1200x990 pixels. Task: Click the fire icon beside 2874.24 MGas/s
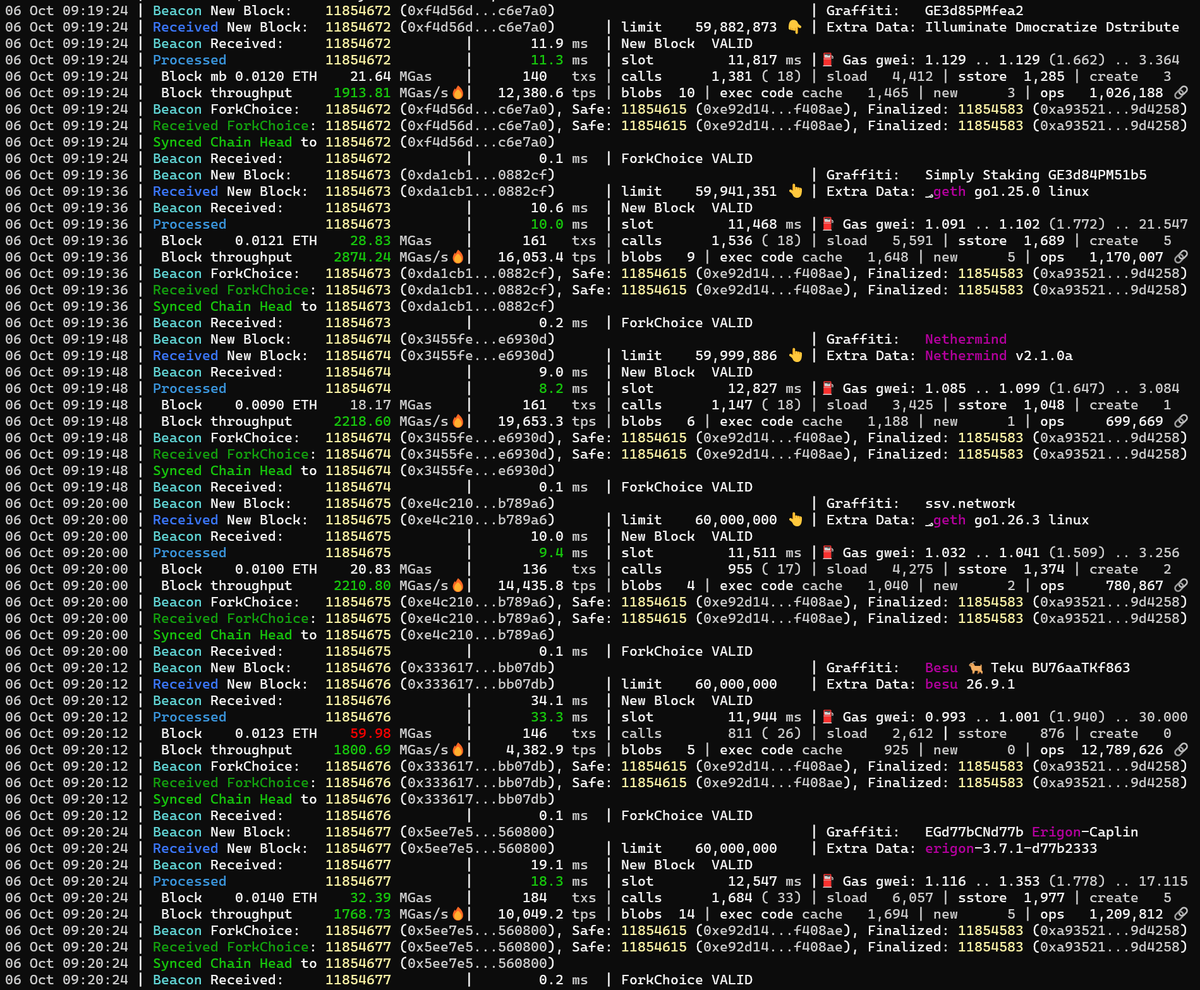tap(458, 257)
